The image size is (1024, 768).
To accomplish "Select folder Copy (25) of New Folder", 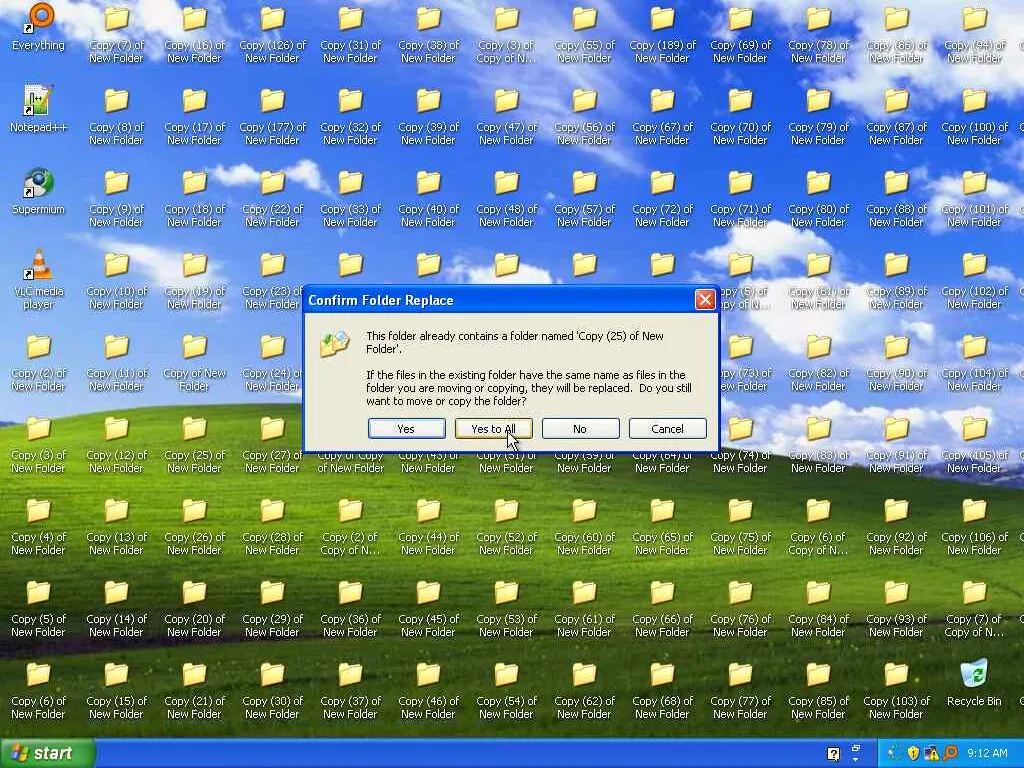I will point(194,445).
